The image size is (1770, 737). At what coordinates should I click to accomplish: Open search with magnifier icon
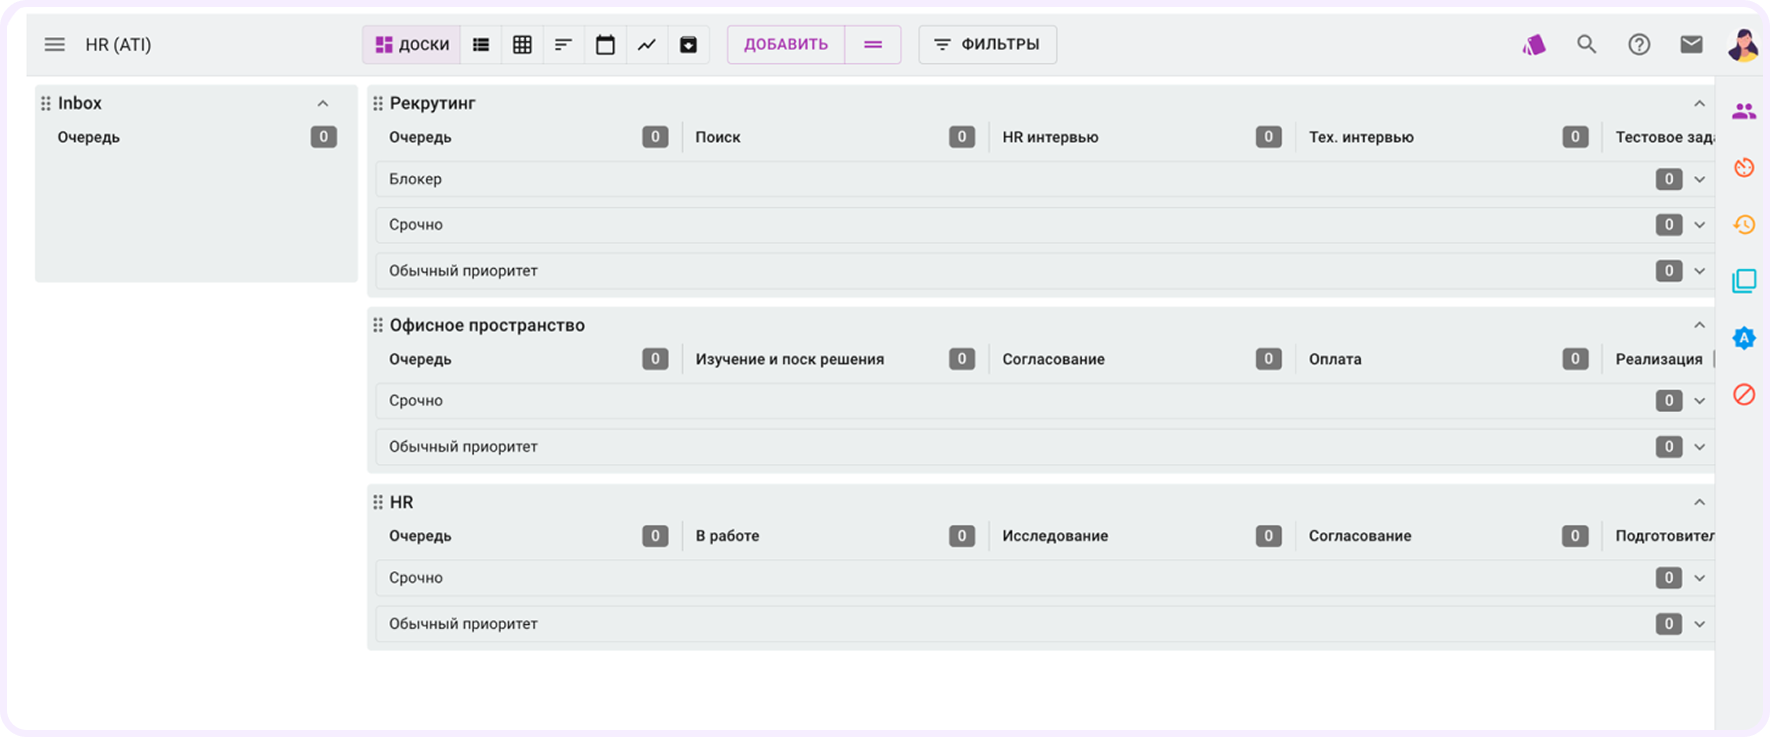[1586, 45]
